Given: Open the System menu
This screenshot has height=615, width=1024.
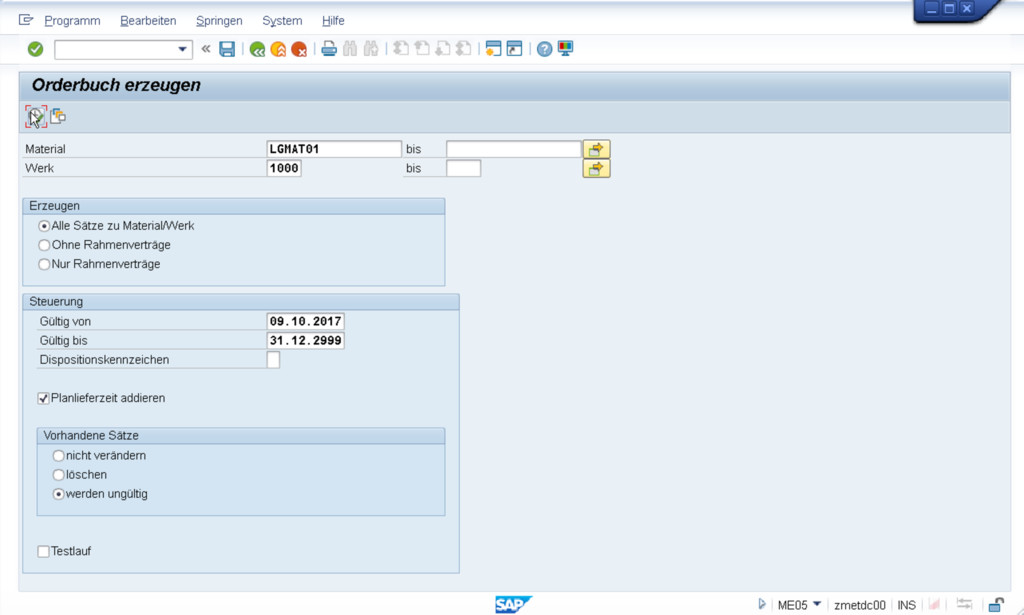Looking at the screenshot, I should [x=282, y=21].
